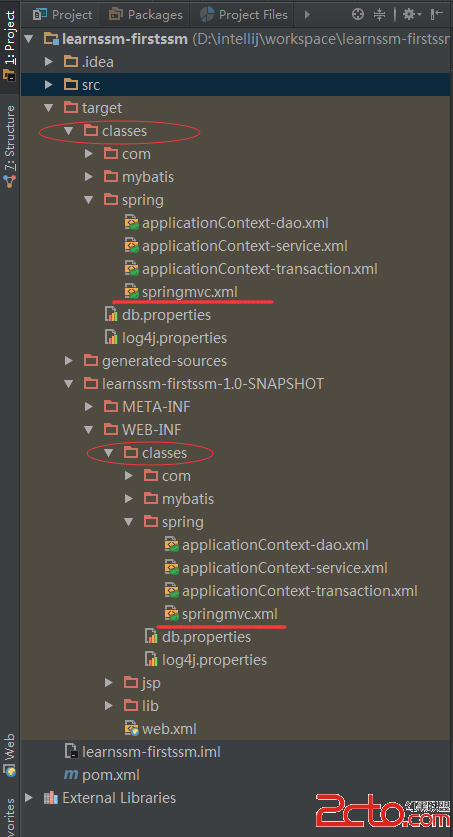Collapse the classes arrow under WEB-INF
Image resolution: width=453 pixels, height=837 pixels.
(109, 453)
